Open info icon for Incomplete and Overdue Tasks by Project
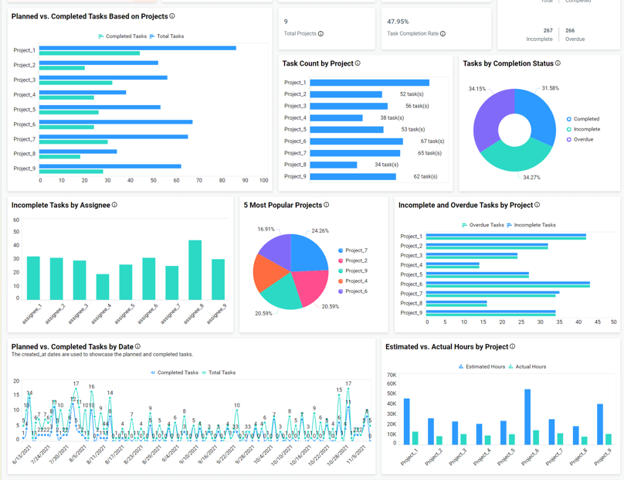Screen dimensions: 624x480 (537, 205)
